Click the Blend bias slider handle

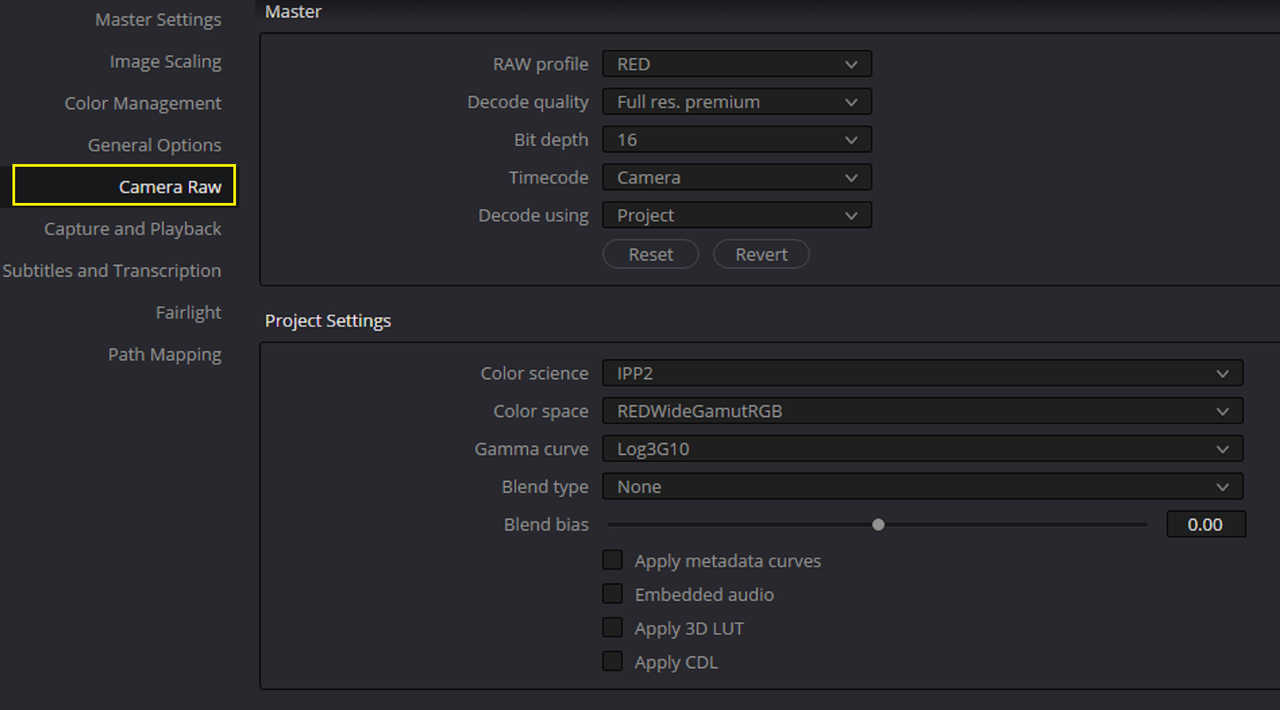pyautogui.click(x=878, y=524)
